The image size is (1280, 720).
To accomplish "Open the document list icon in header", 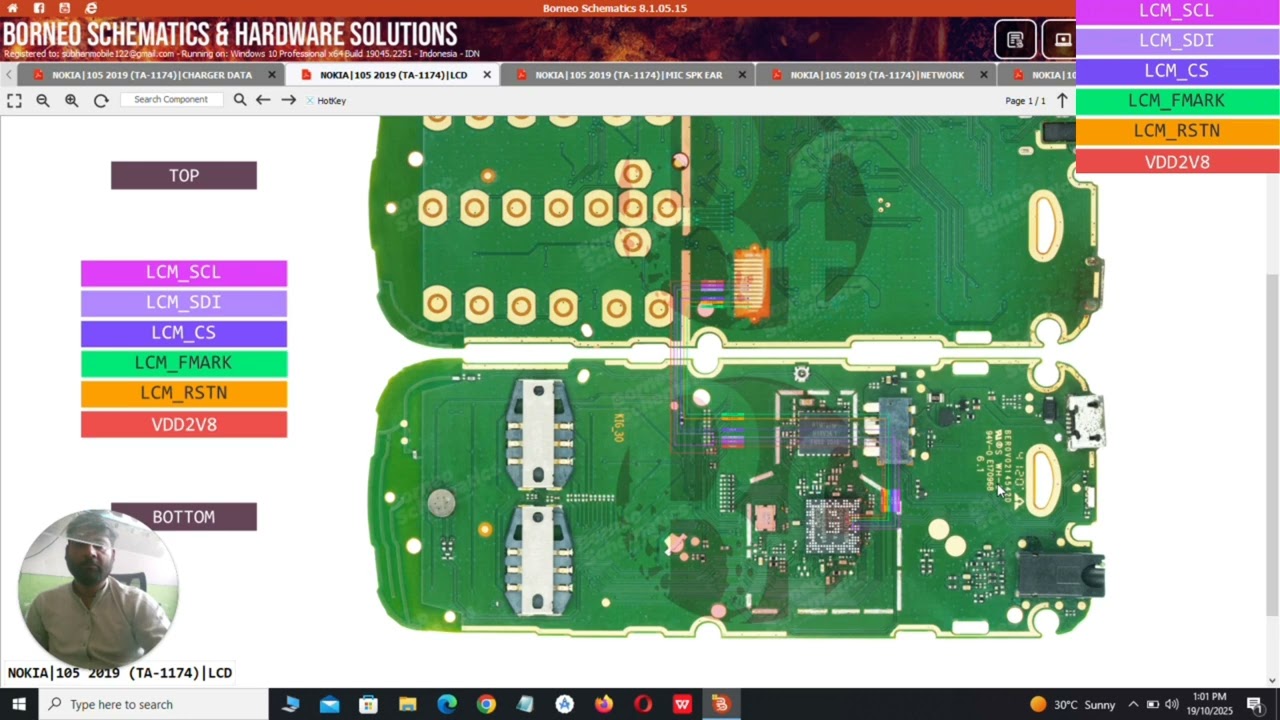I will tap(1015, 40).
